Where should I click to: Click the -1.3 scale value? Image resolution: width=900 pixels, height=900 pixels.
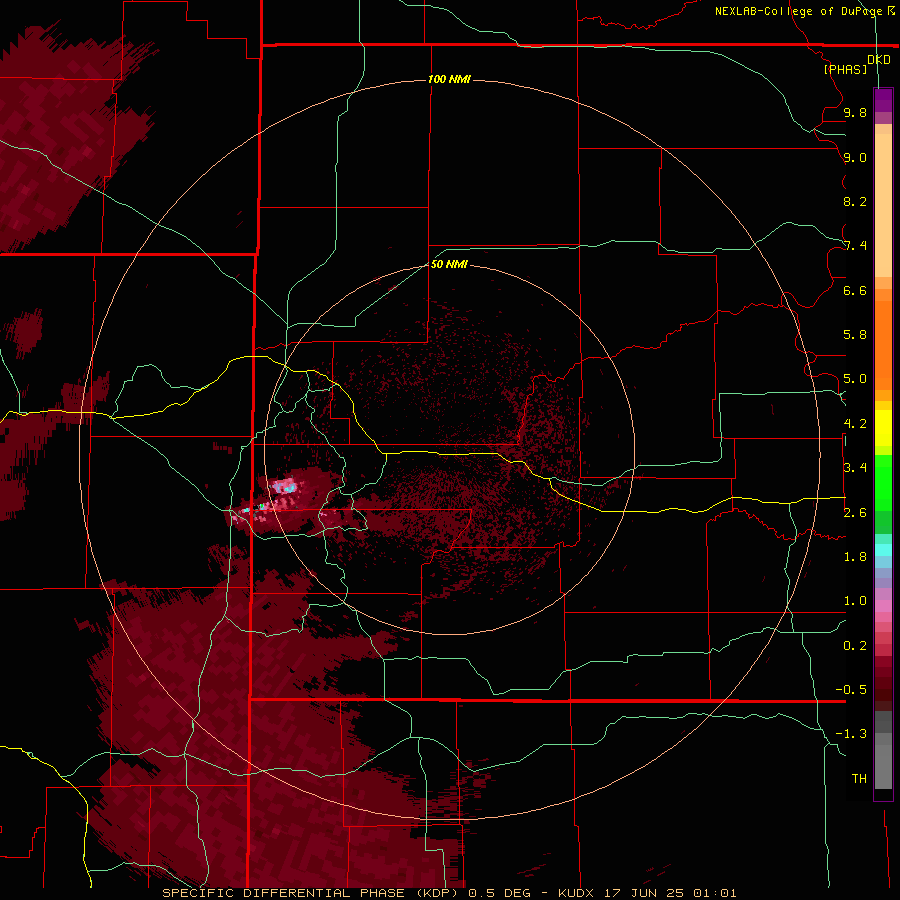tap(851, 734)
